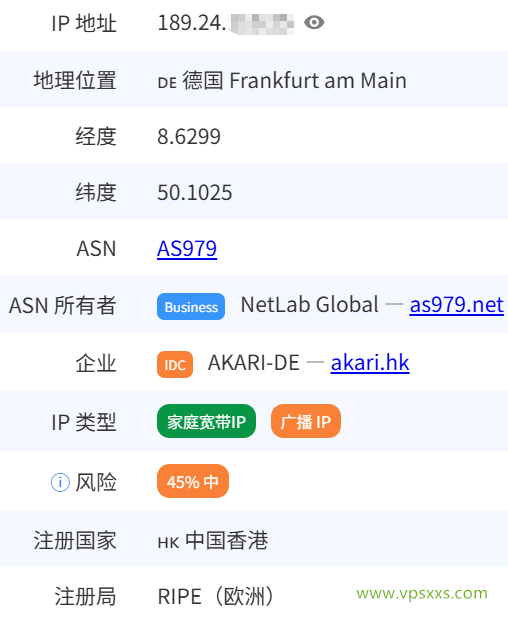Click the 地理位置 row label

pos(75,80)
